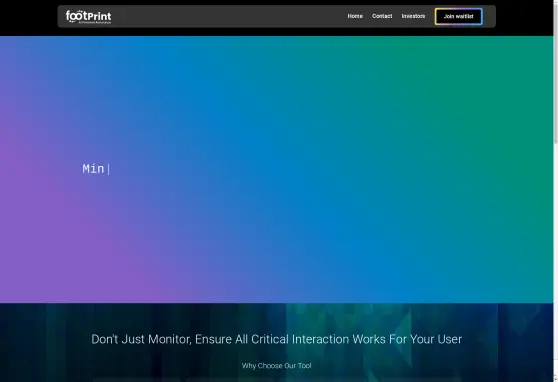Viewport: 558px width, 382px height.
Task: Go to the Contact page
Action: 382,16
